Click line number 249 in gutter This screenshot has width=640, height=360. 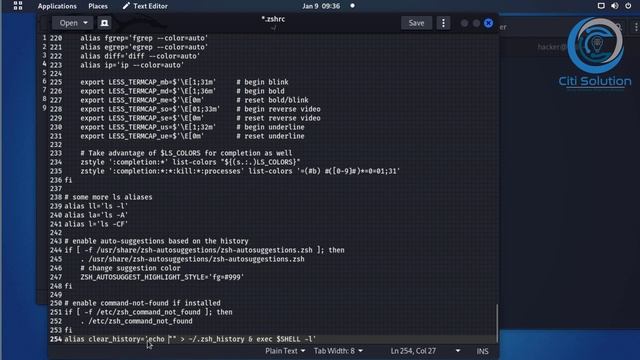(x=56, y=294)
